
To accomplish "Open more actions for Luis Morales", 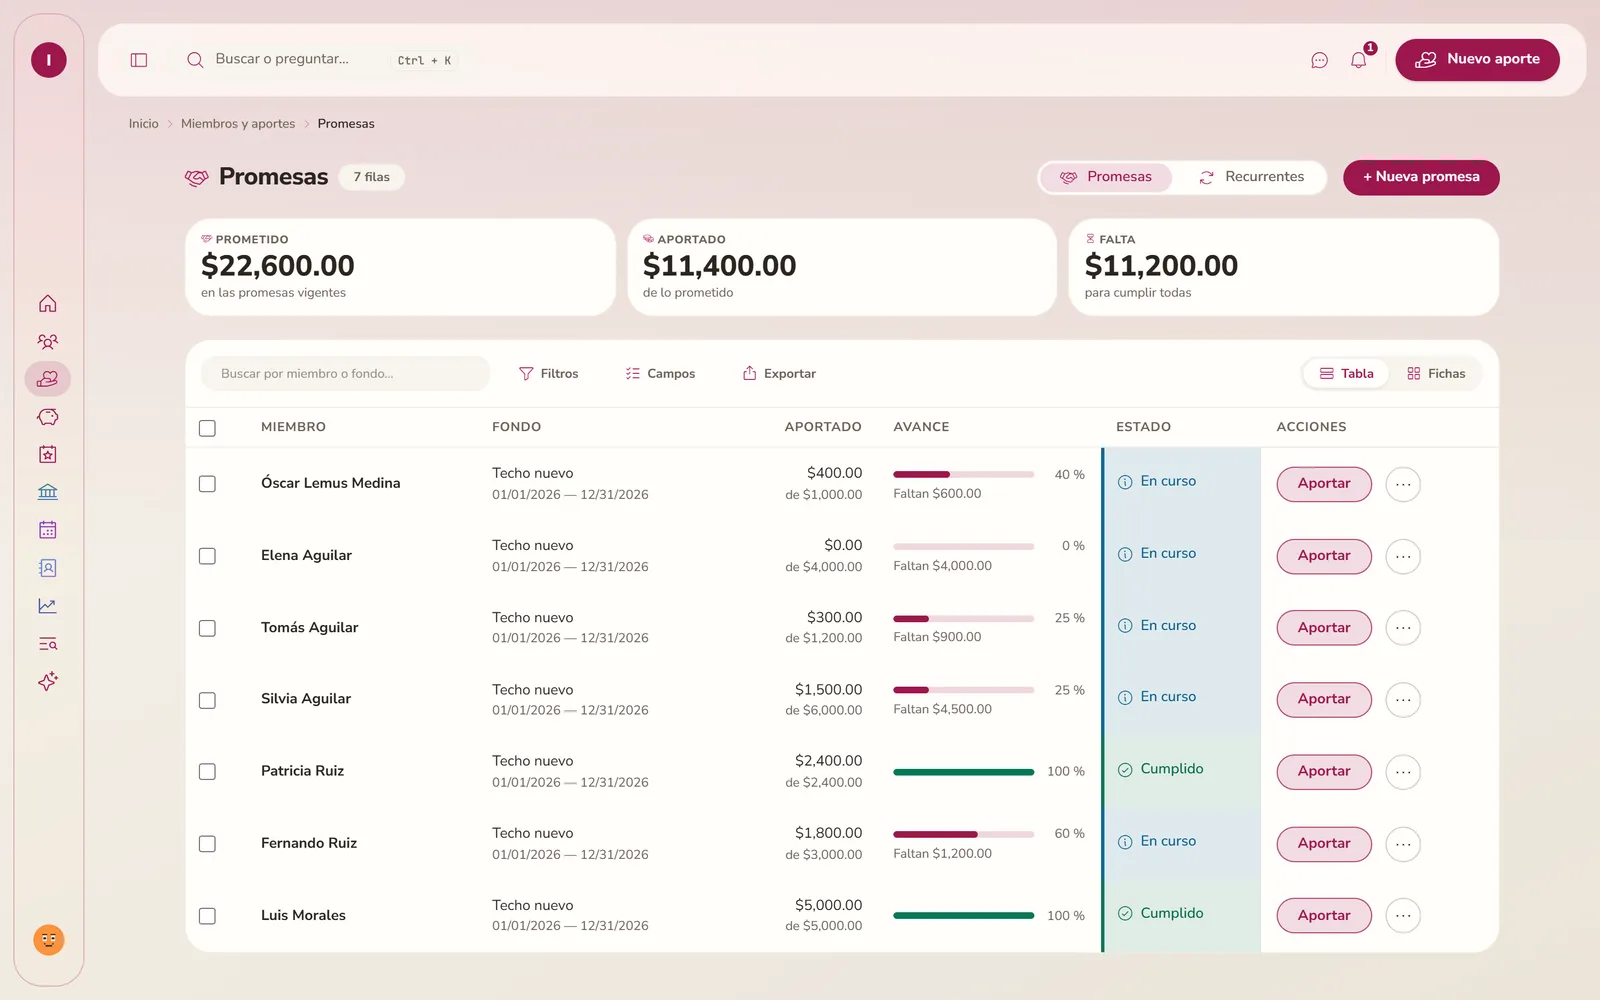I will tap(1403, 916).
